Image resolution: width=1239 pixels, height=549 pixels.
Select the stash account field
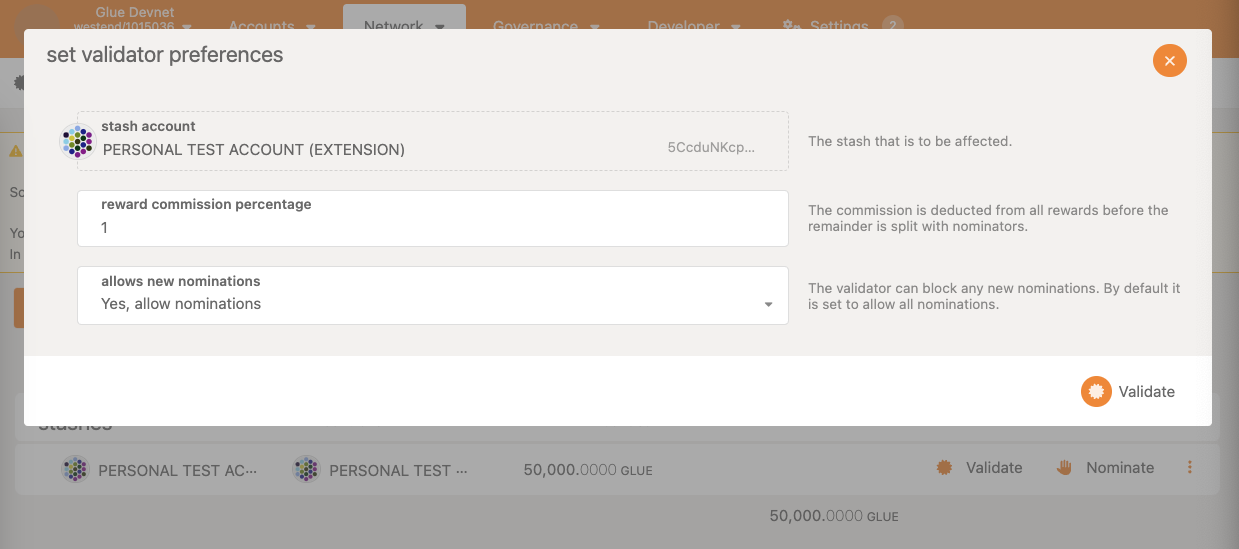click(433, 141)
